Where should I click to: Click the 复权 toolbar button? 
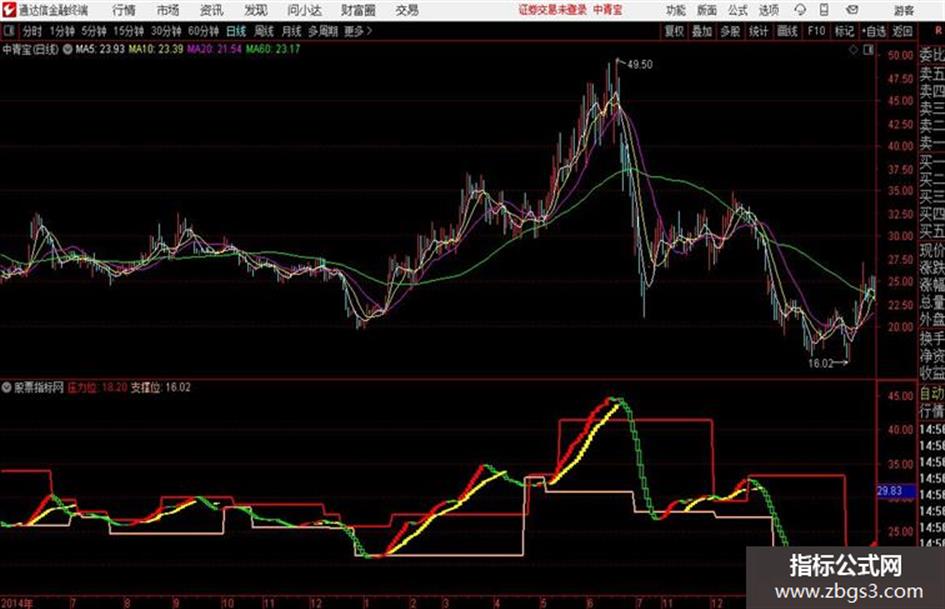pos(674,31)
